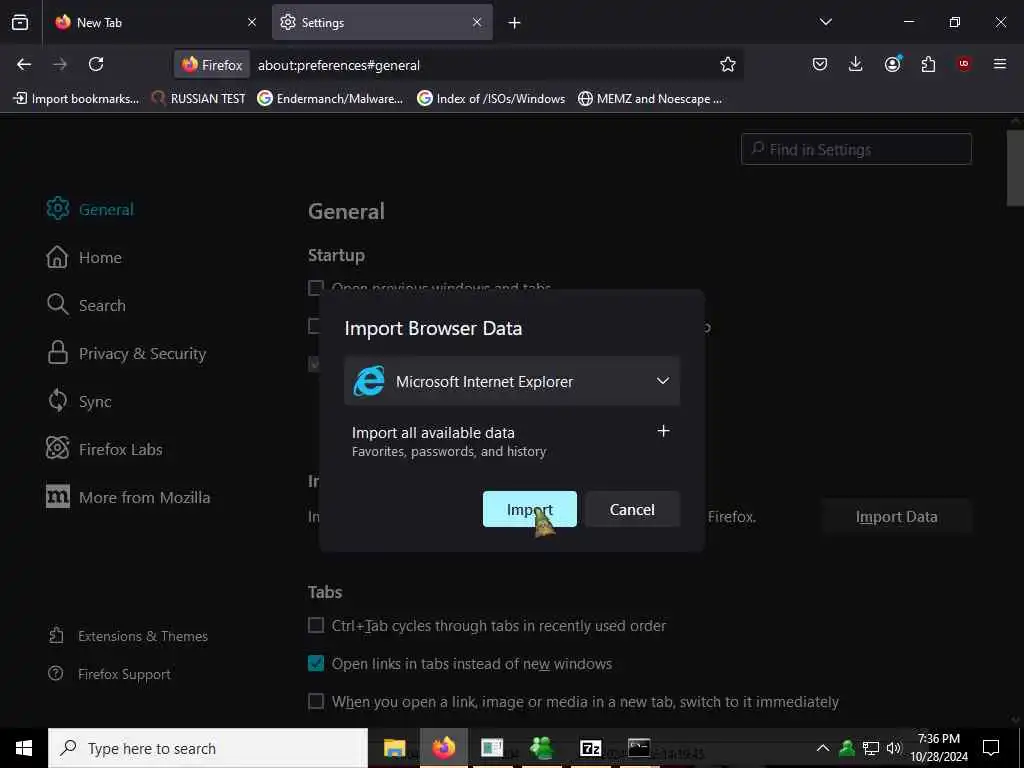1024x768 pixels.
Task: Reload the current page
Action: tap(96, 64)
